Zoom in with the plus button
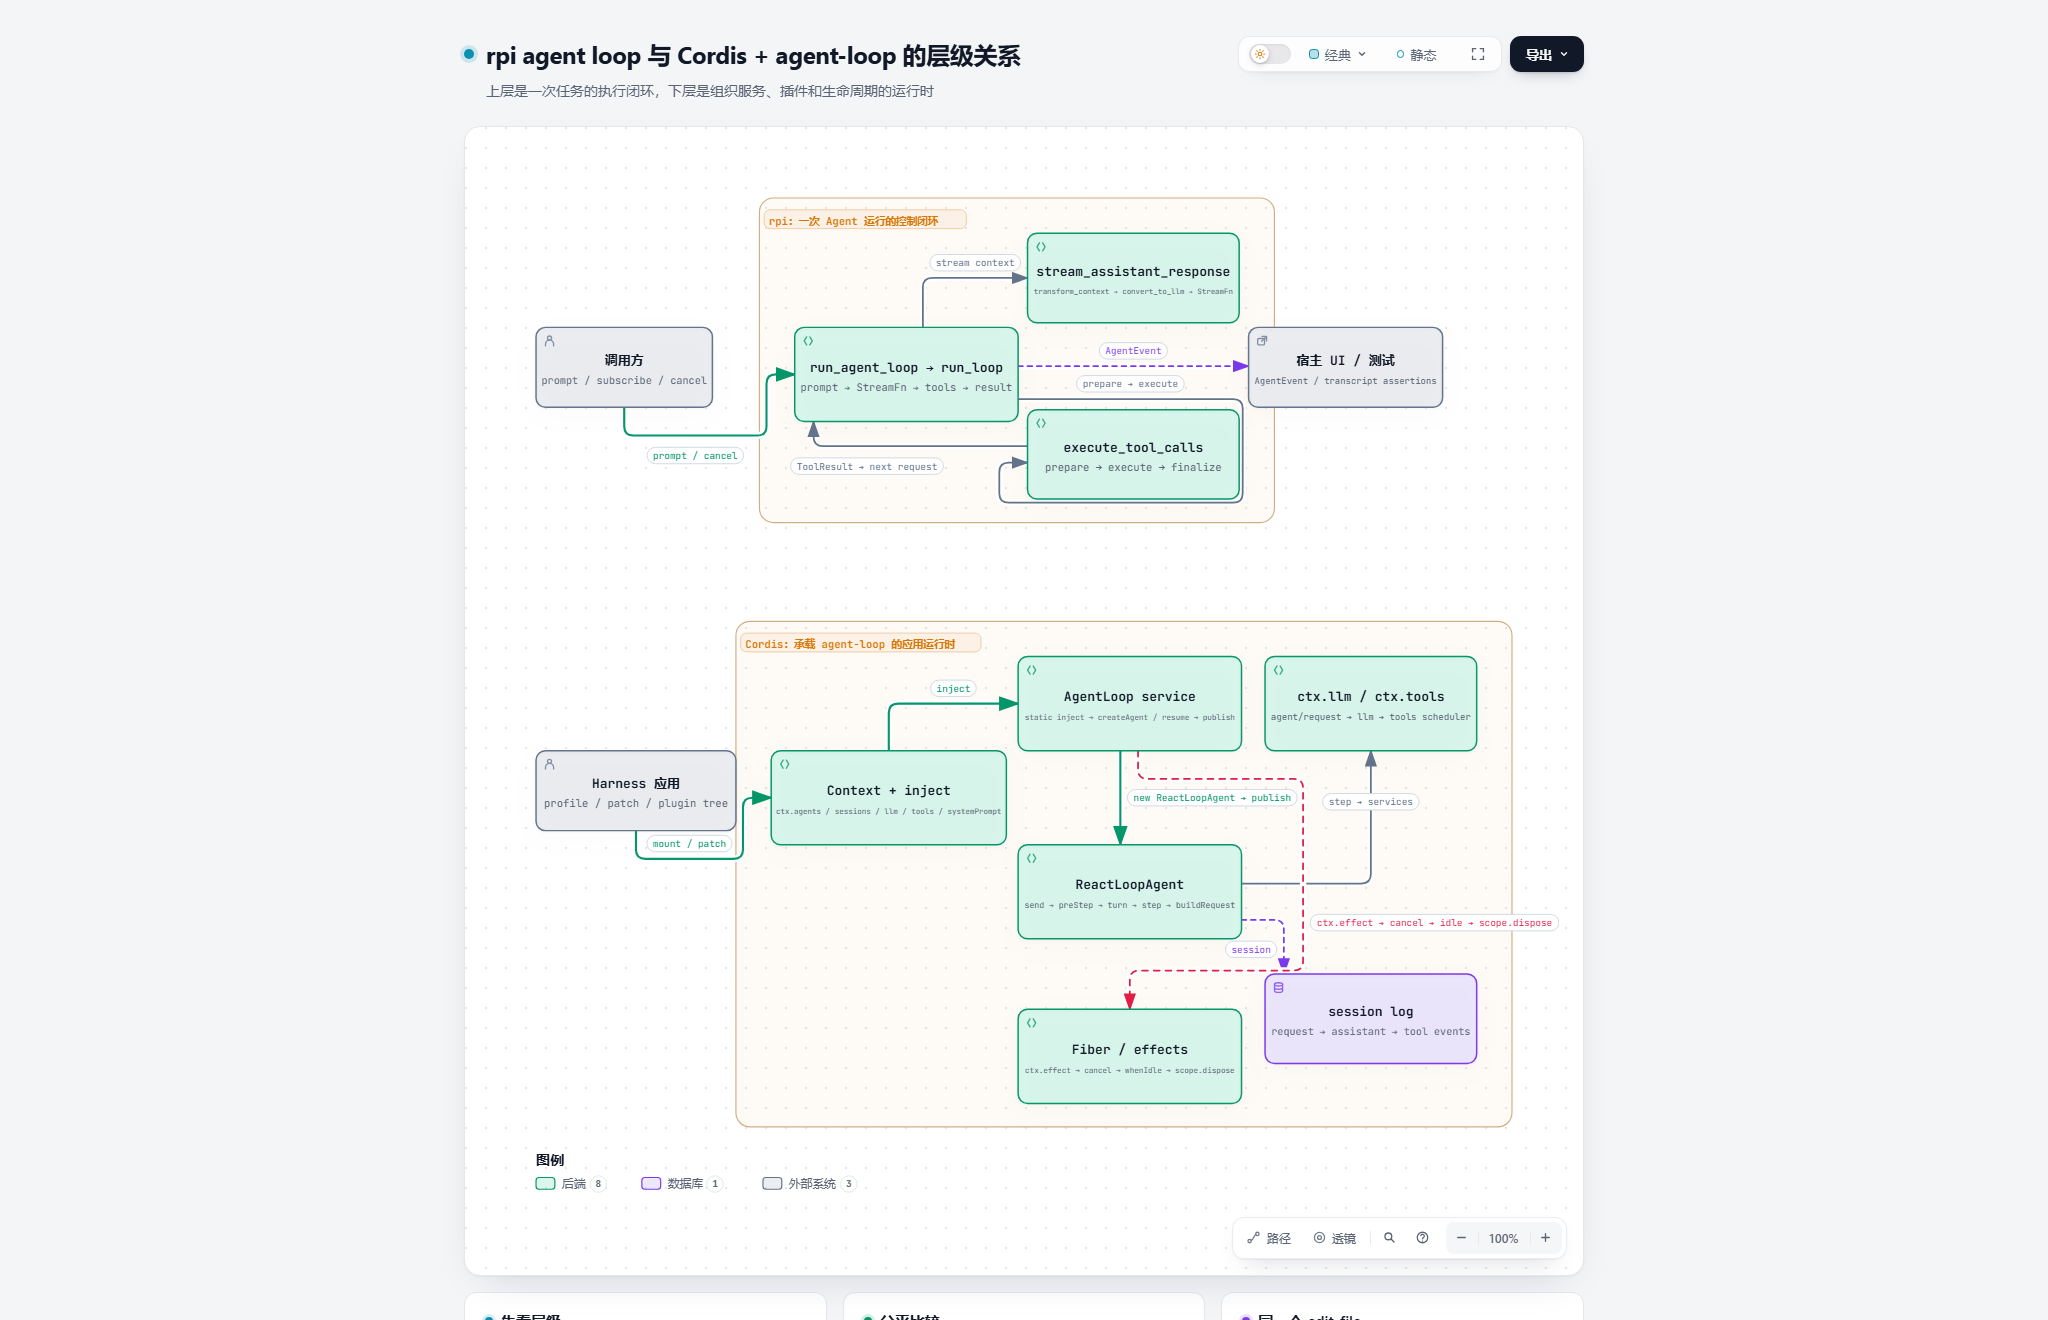Screen dimensions: 2048x1320 [x=1545, y=1238]
